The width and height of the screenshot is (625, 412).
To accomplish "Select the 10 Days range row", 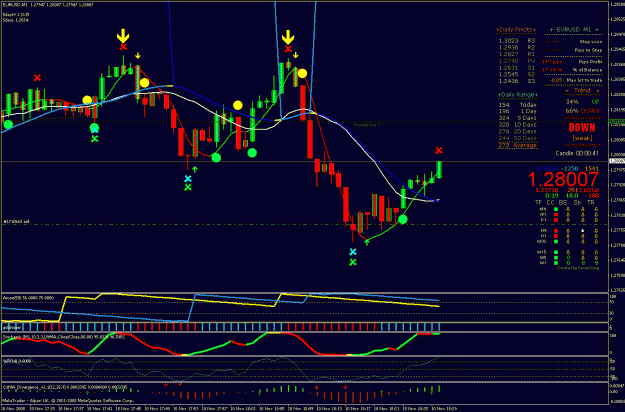I will tap(517, 125).
